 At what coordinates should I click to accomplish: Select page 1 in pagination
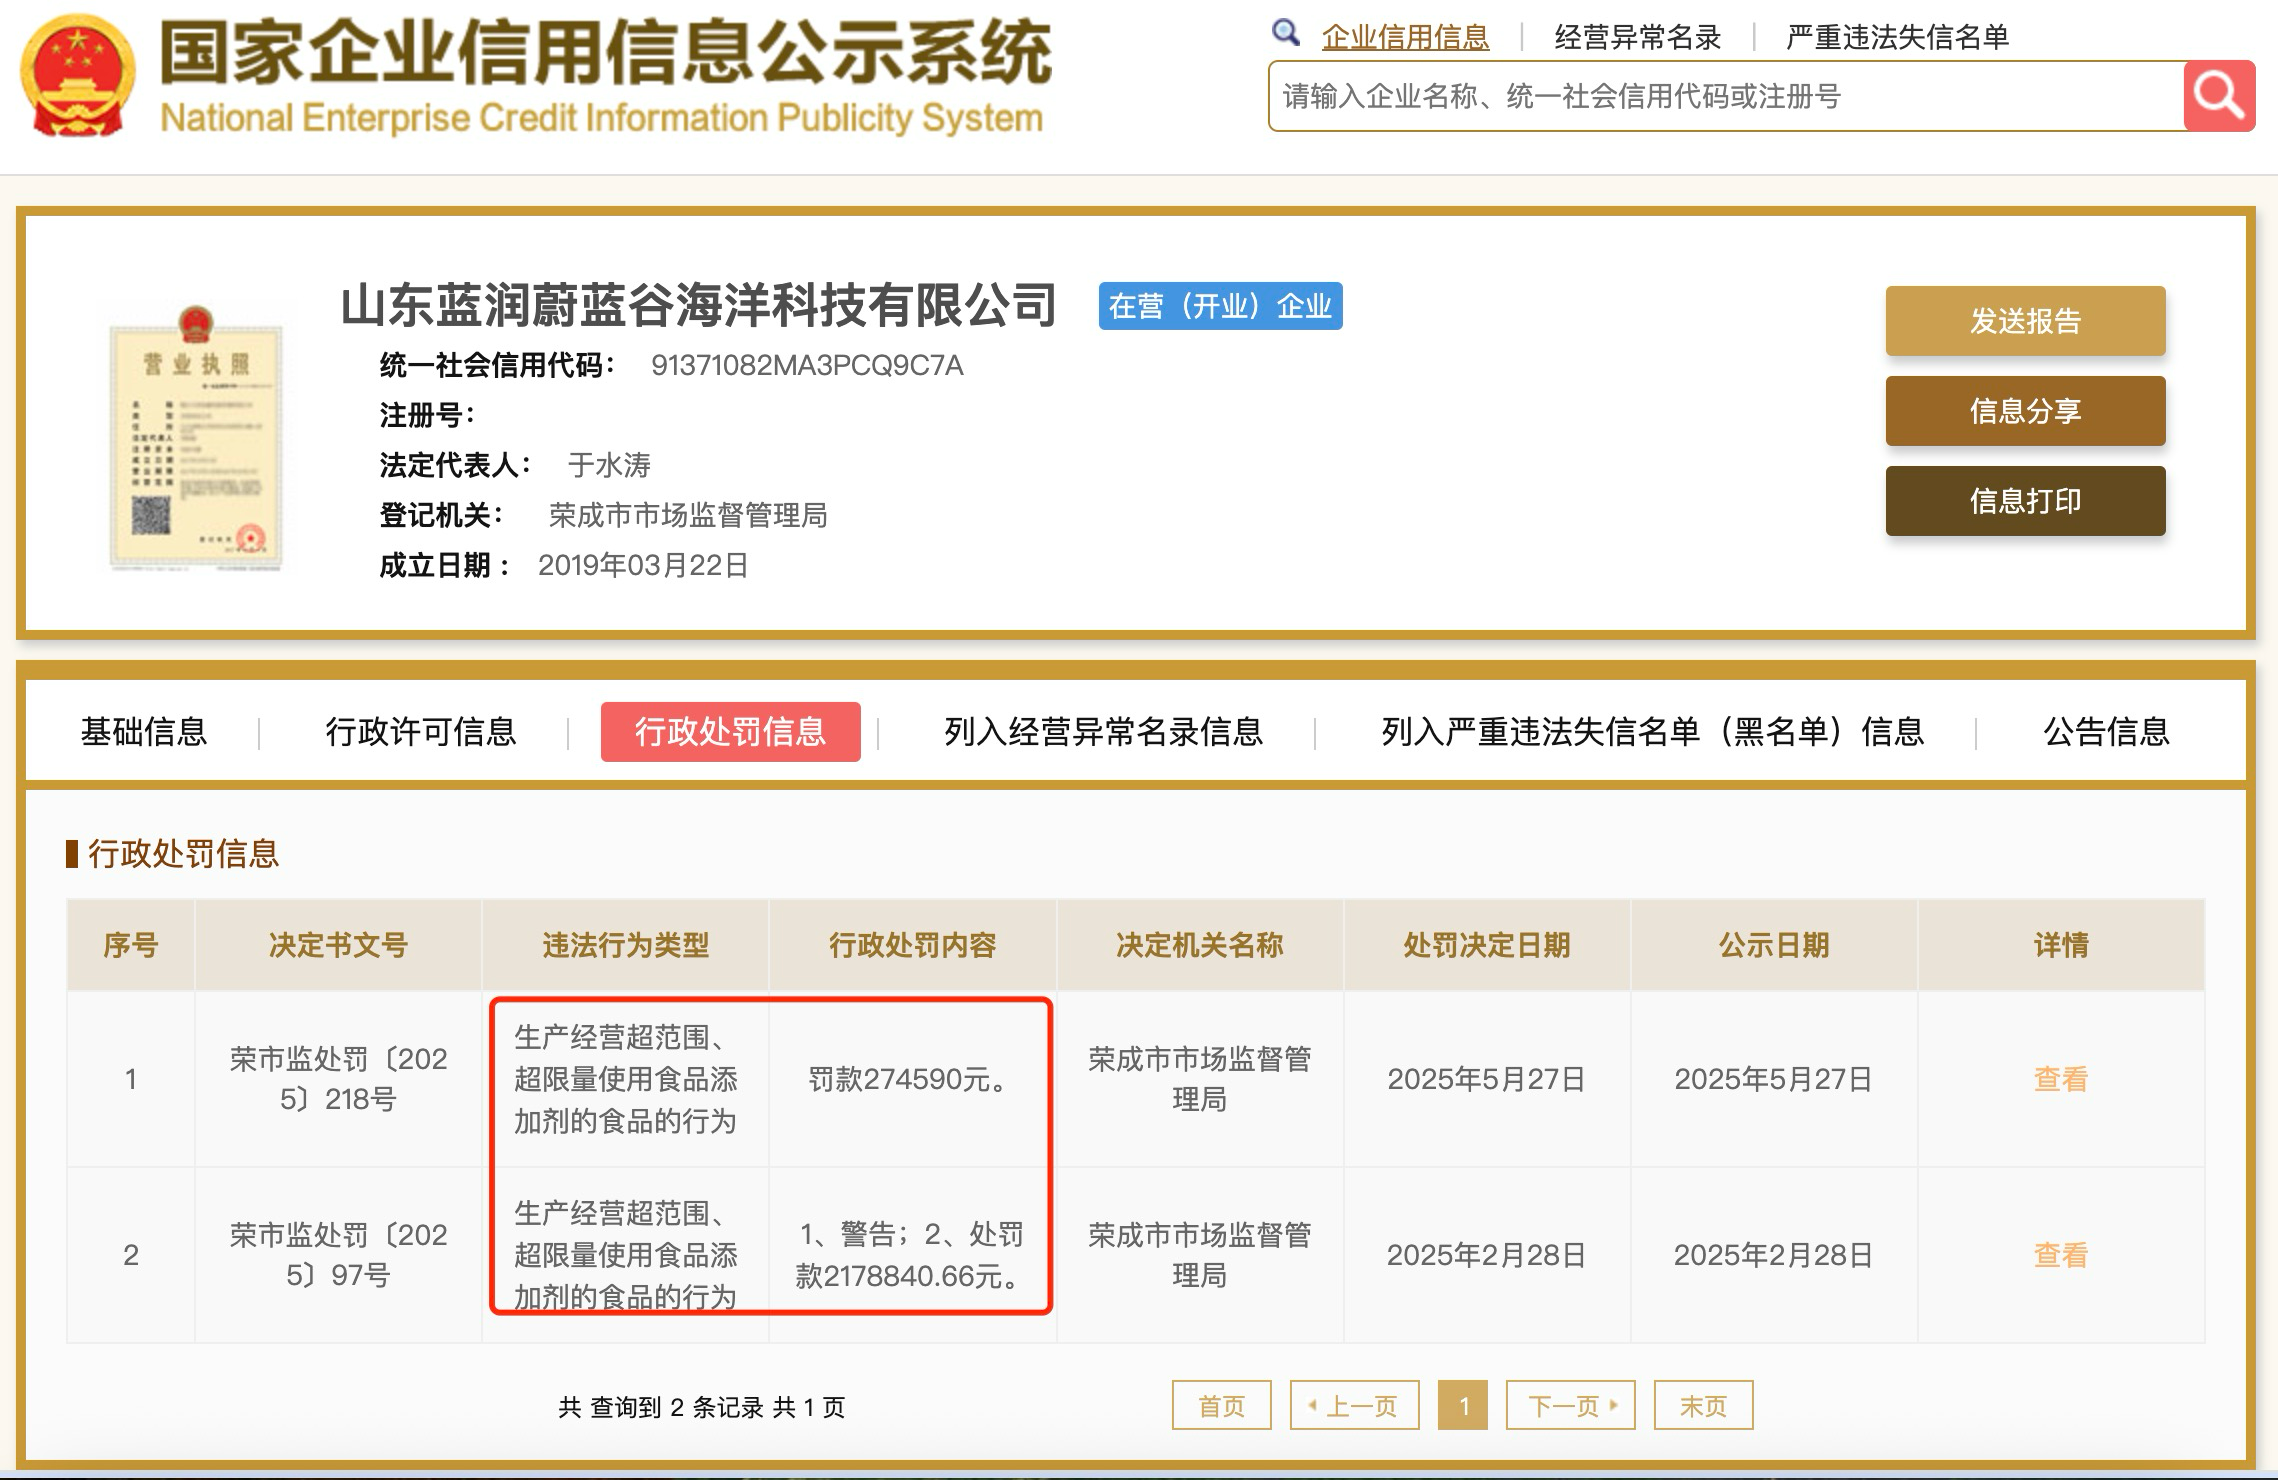(1463, 1406)
